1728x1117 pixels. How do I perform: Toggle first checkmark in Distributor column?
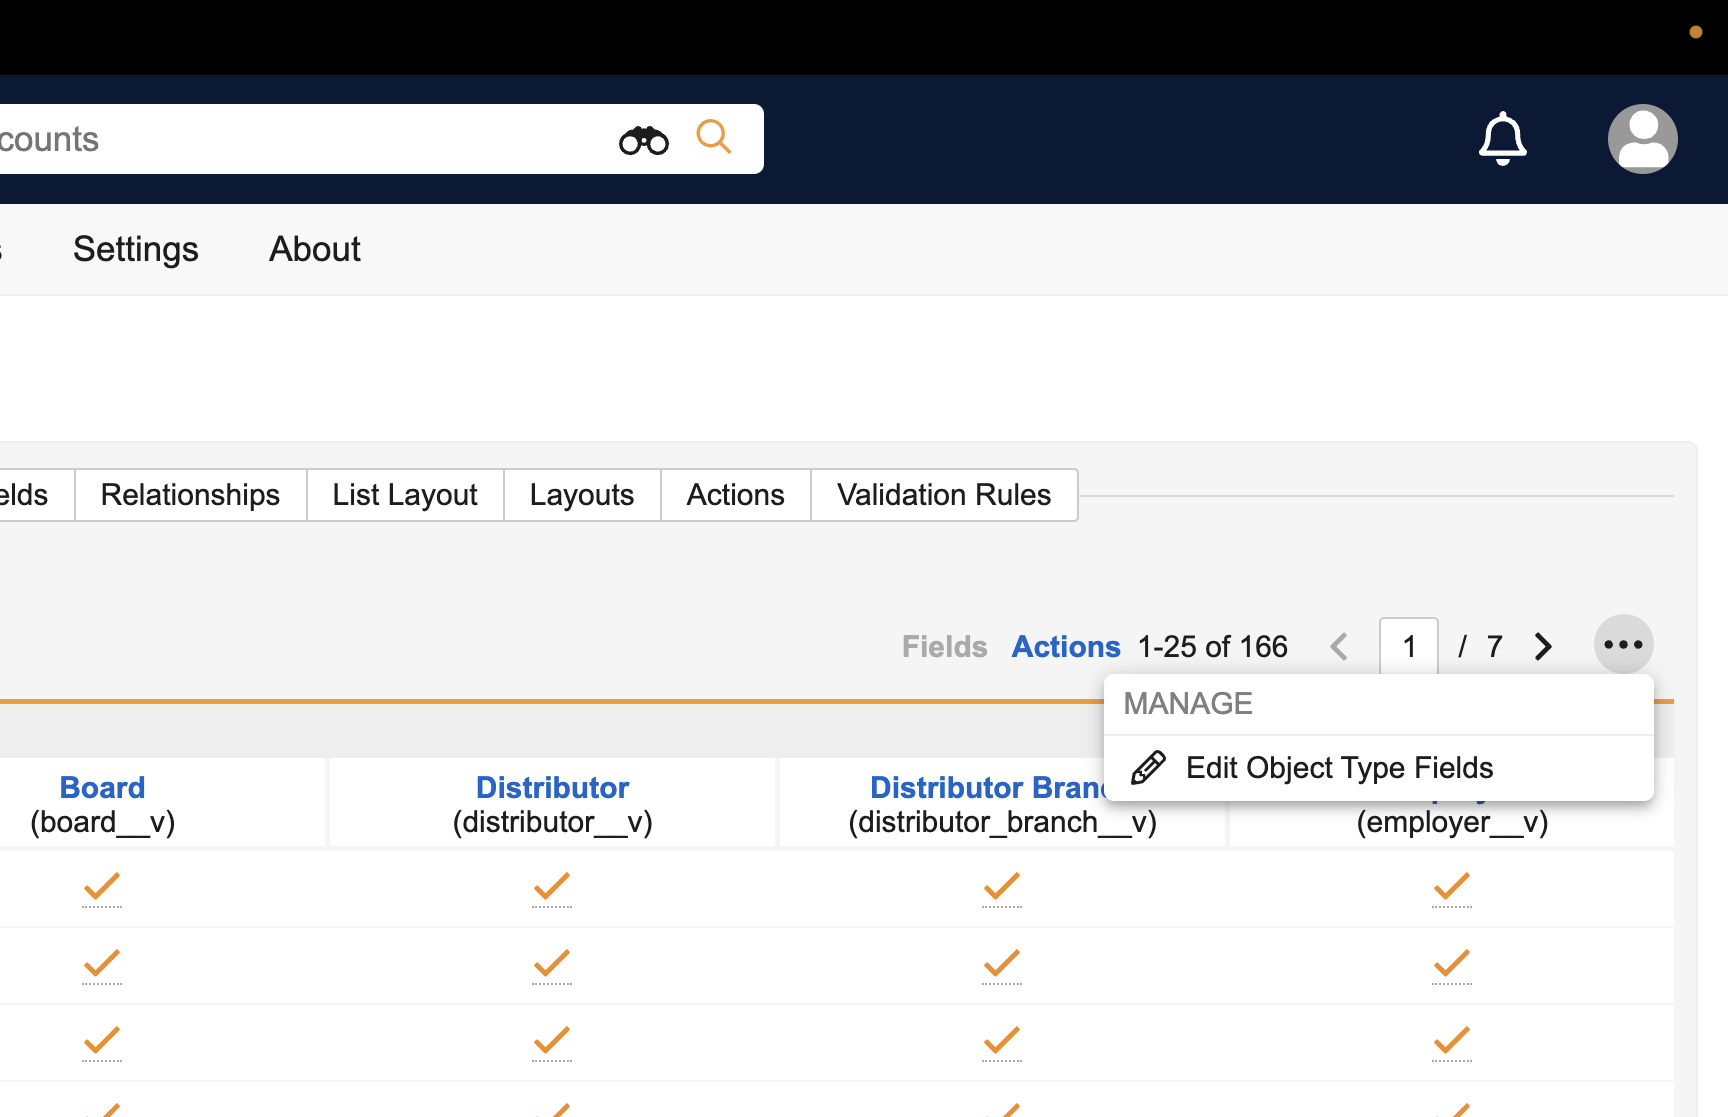[x=552, y=887]
